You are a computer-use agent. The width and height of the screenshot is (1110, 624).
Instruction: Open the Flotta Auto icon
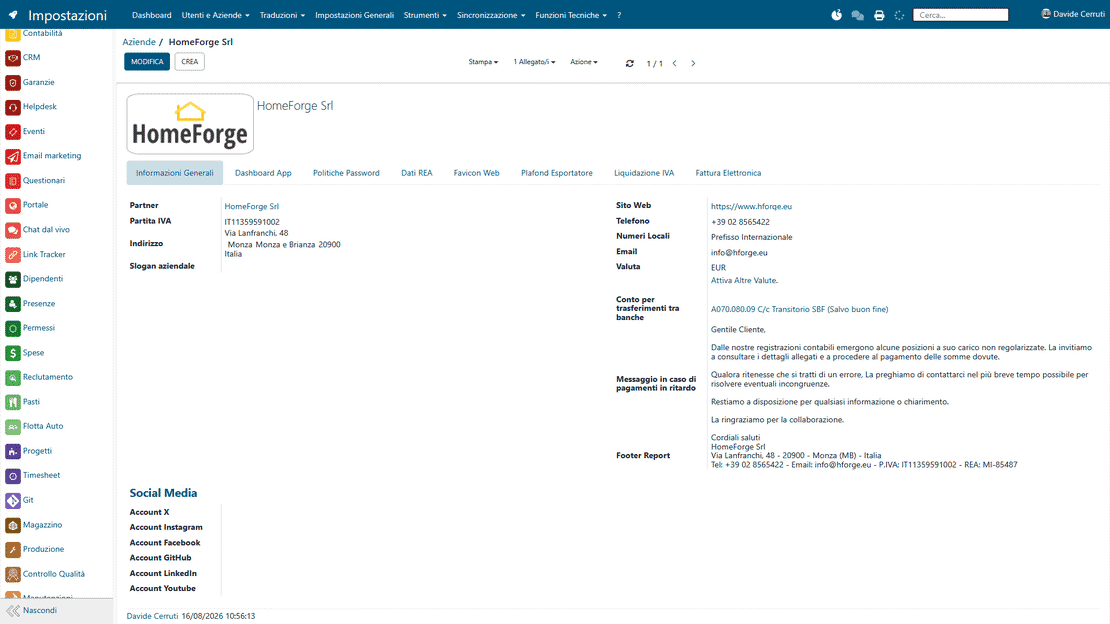[x=13, y=426]
